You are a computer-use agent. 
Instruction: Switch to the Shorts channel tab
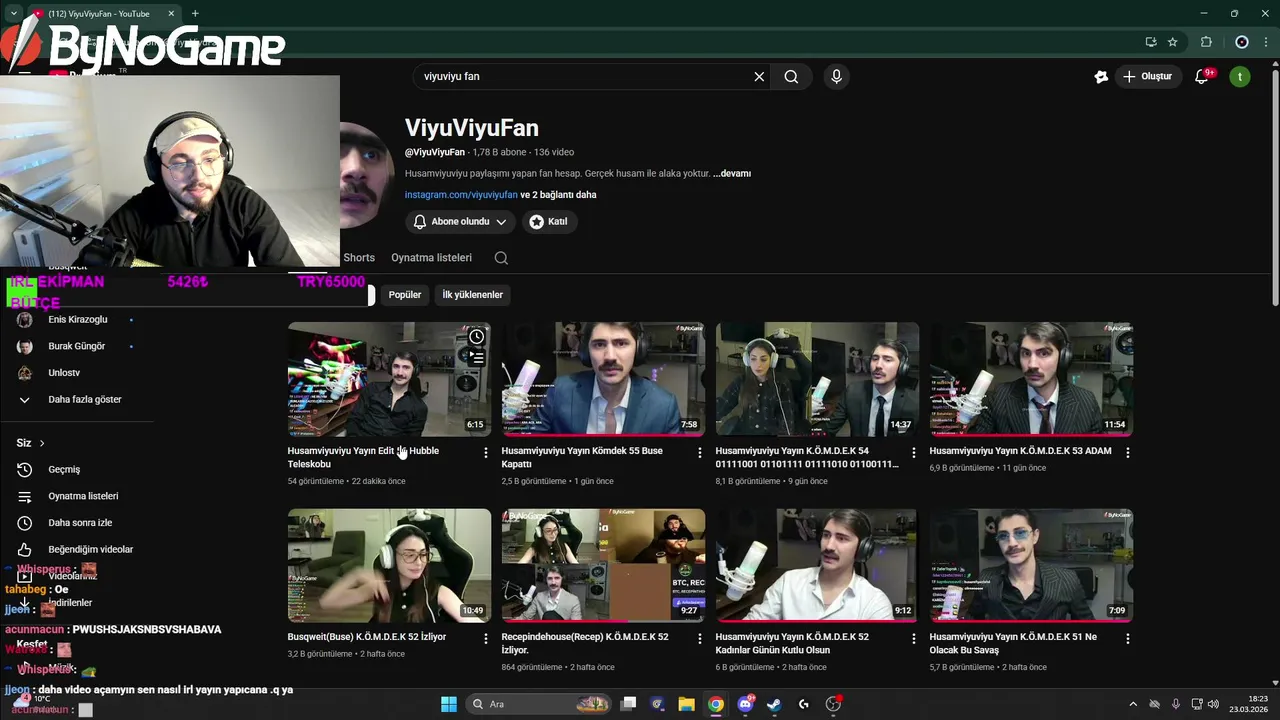click(359, 258)
